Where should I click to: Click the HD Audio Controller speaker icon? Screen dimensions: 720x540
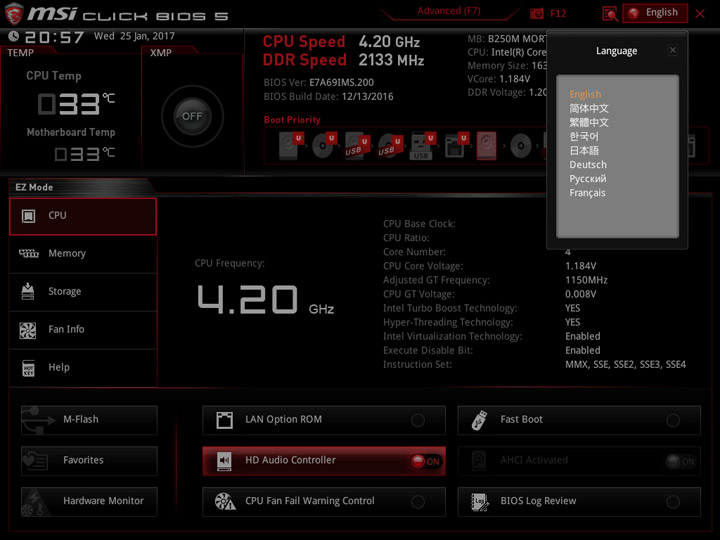pyautogui.click(x=225, y=461)
